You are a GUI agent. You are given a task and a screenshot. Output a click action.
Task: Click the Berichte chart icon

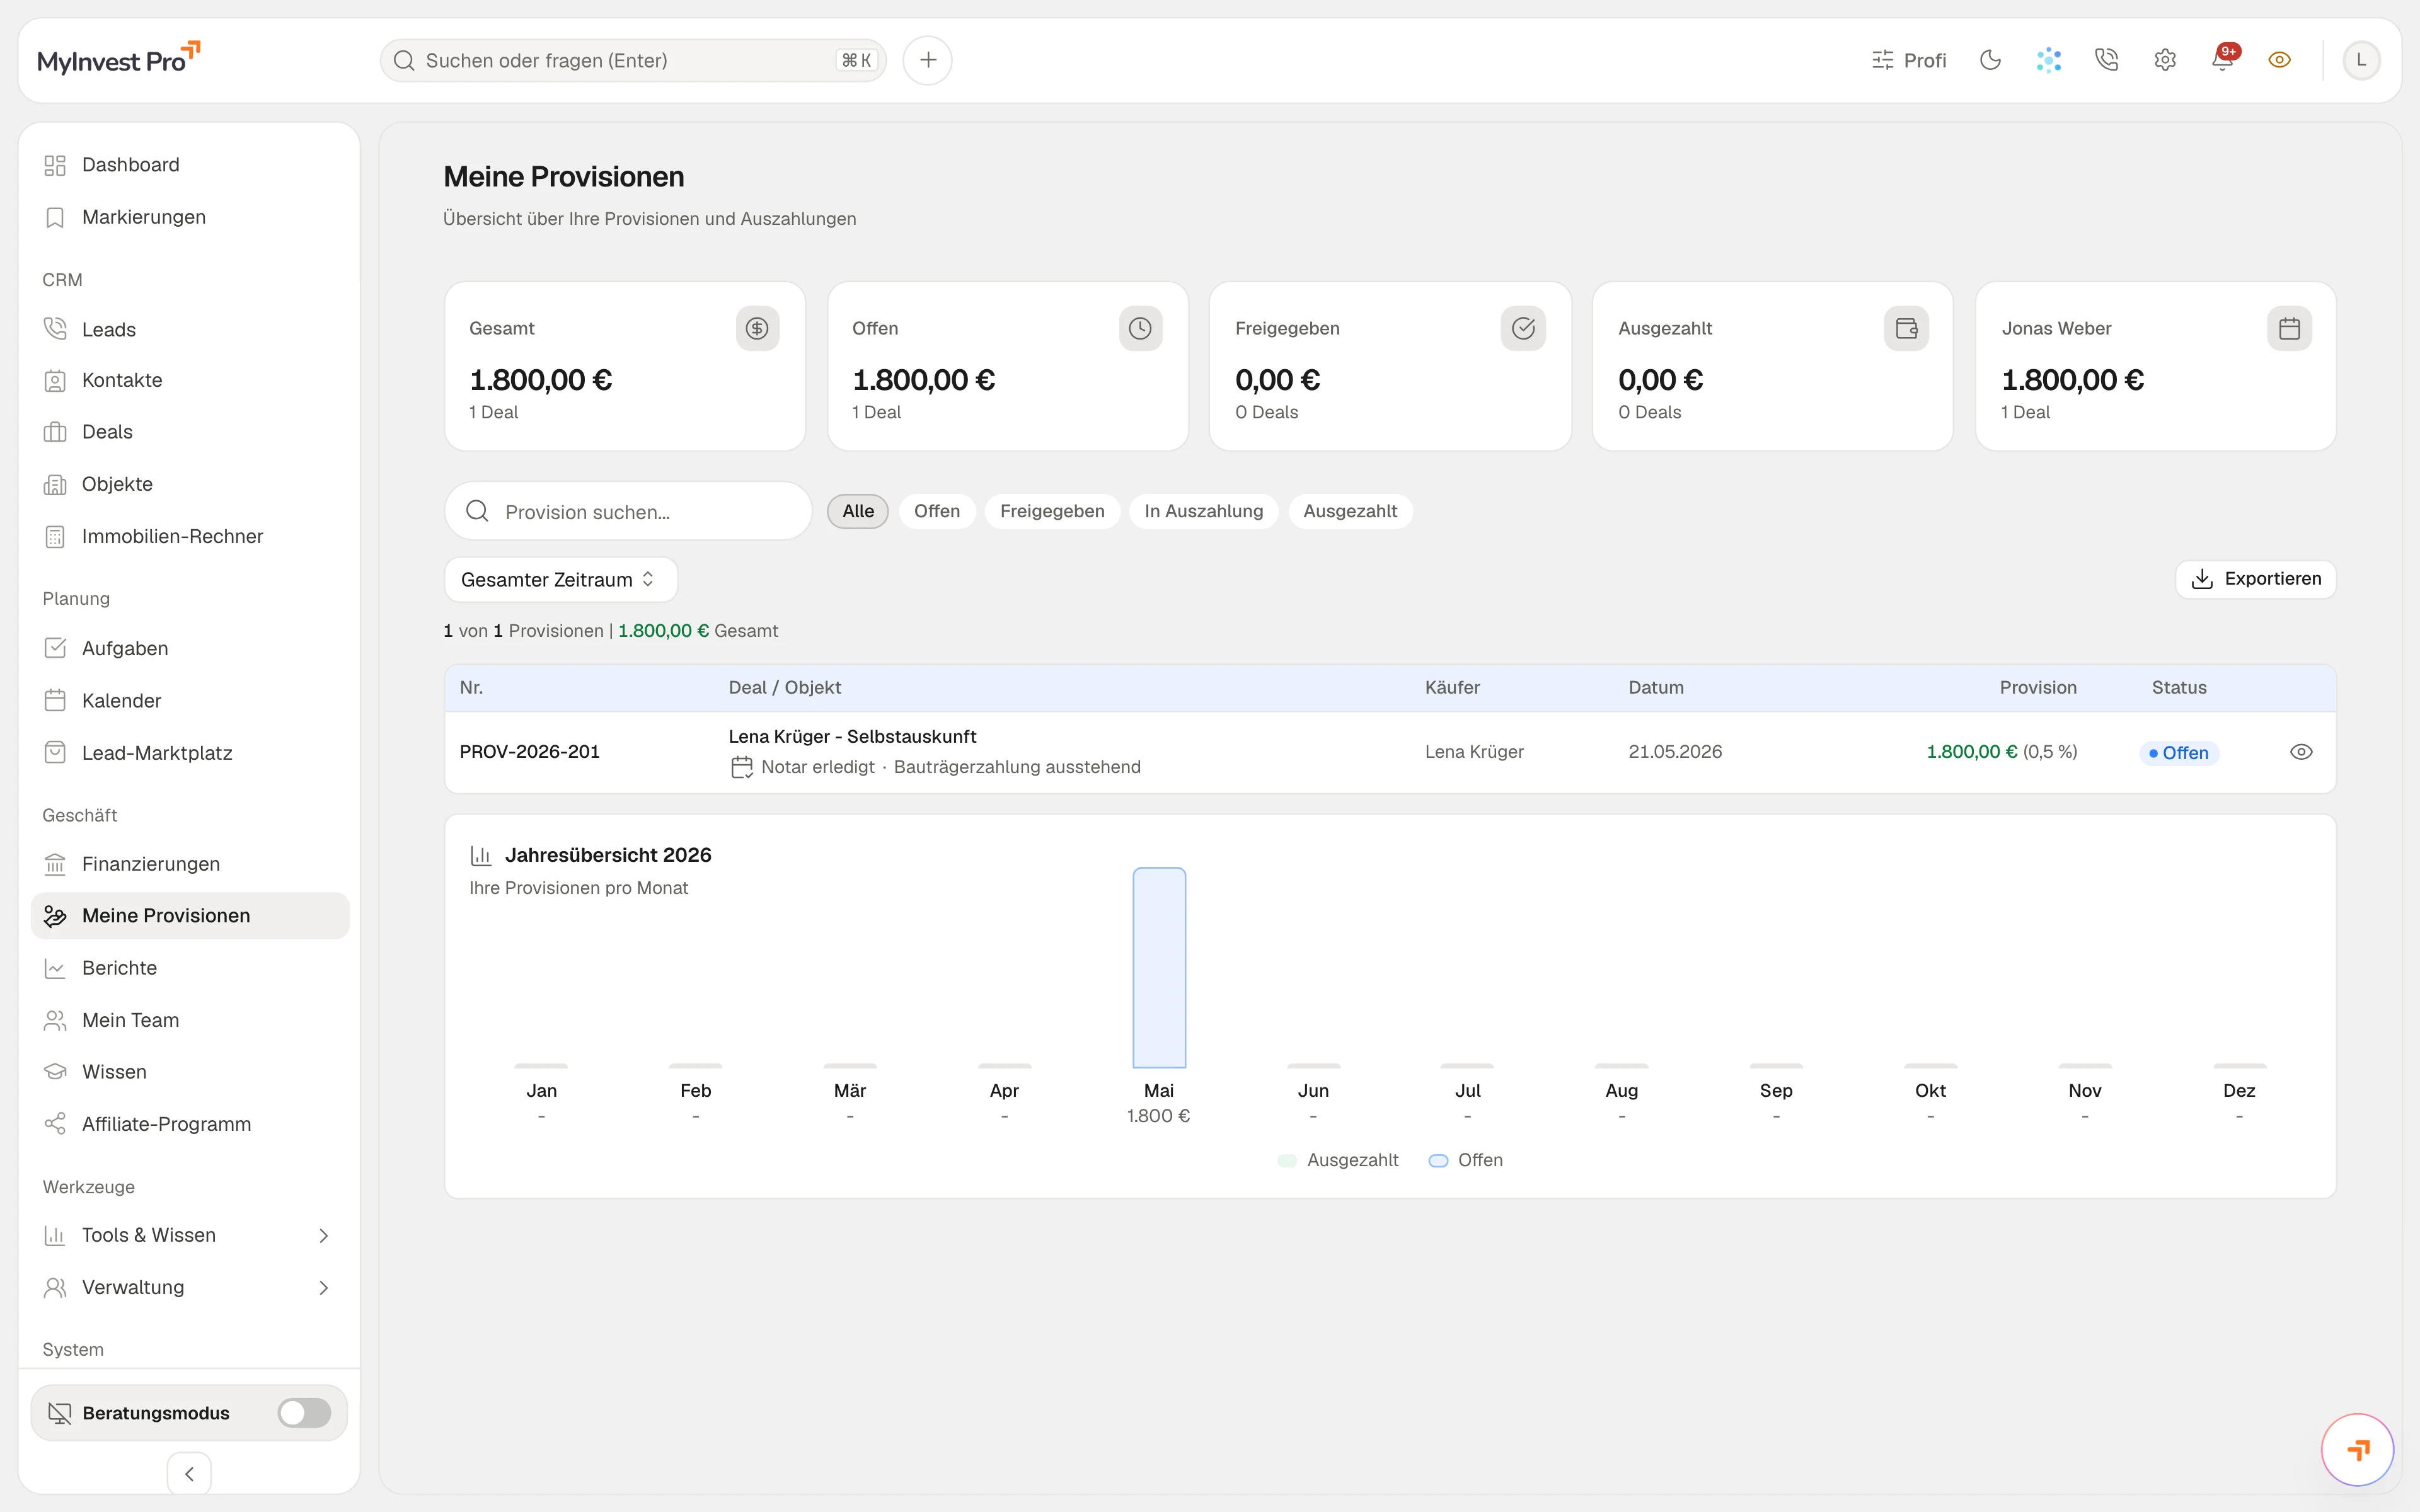click(x=55, y=968)
